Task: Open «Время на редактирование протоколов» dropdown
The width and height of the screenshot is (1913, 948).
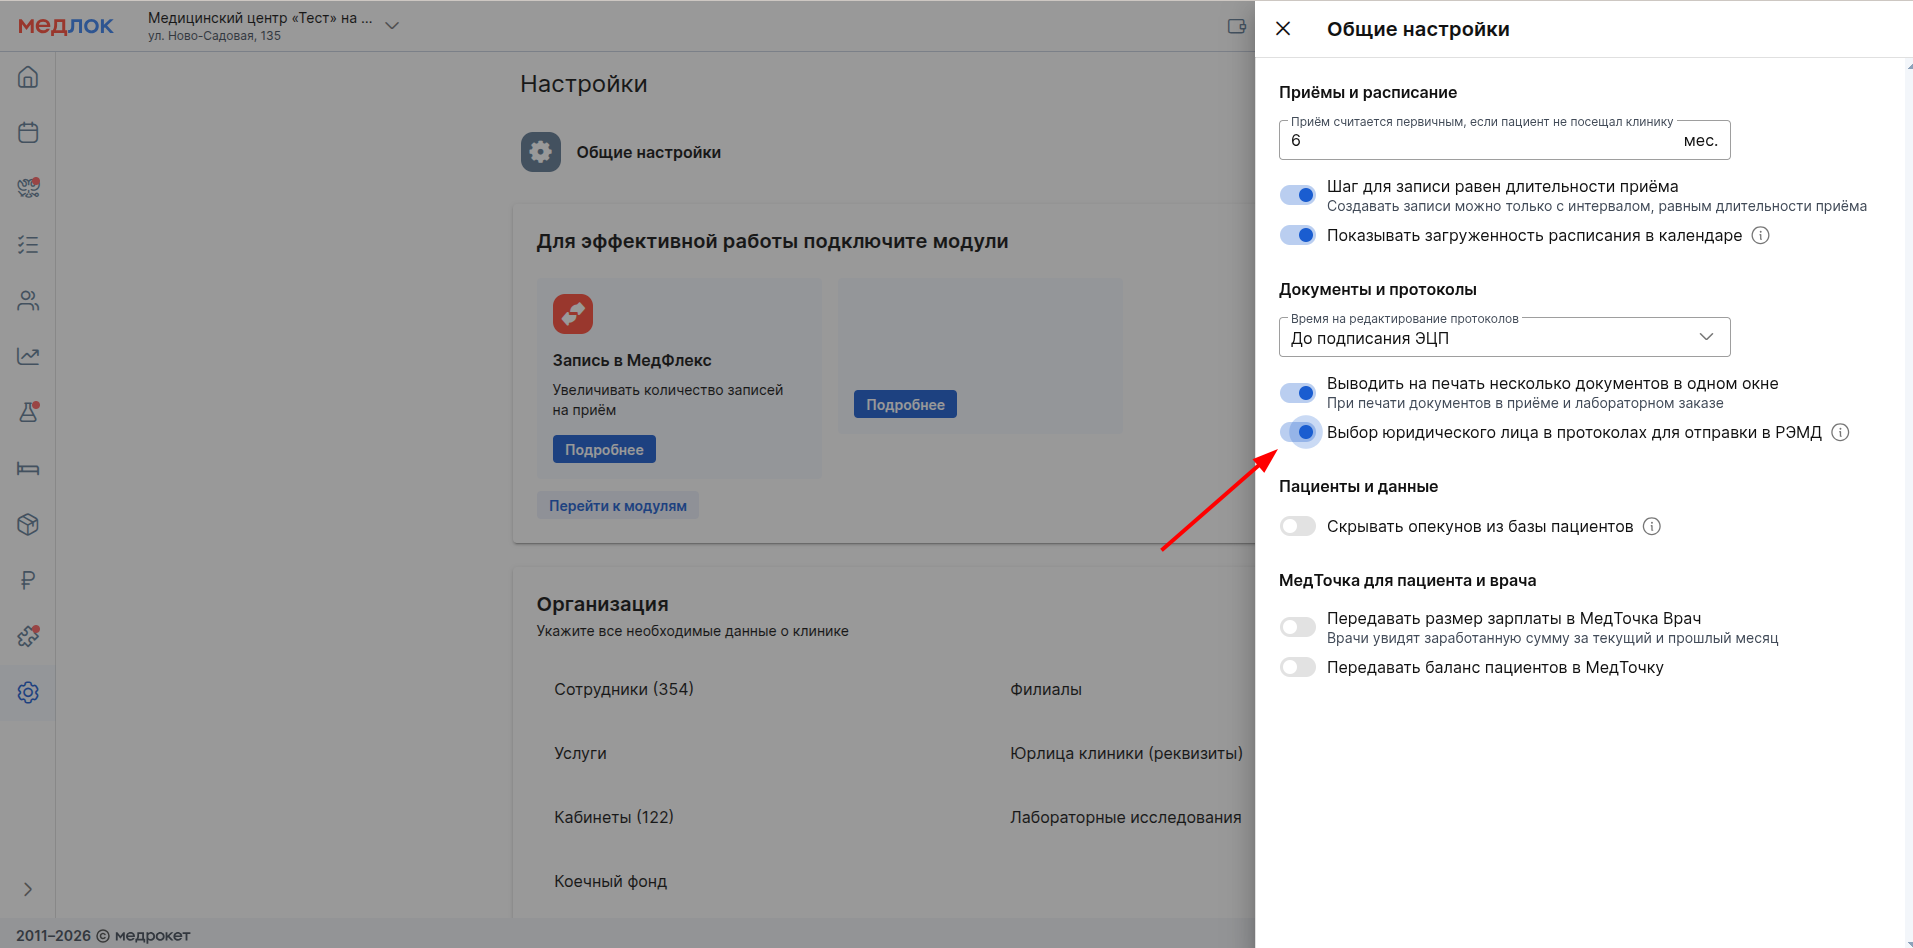Action: 1504,338
